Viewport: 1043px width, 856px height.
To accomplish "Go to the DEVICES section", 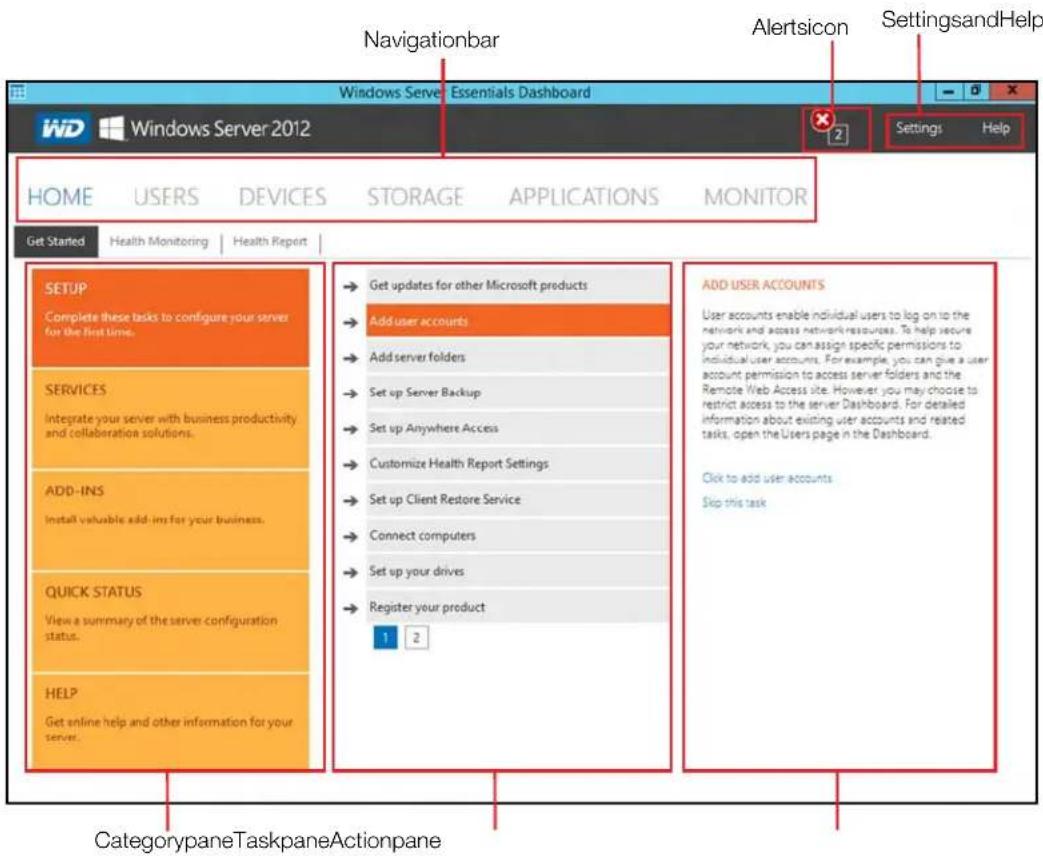I will tap(283, 197).
